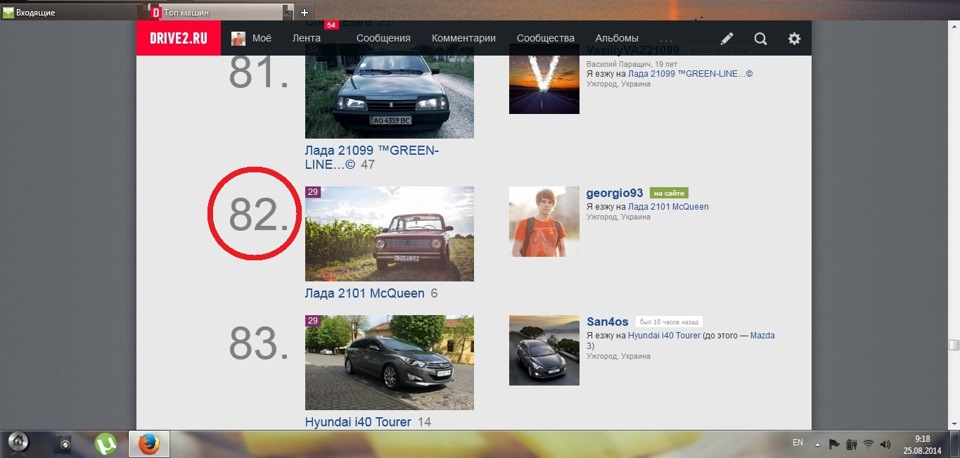Open Комментарии section
The image size is (960, 458).
(x=463, y=38)
